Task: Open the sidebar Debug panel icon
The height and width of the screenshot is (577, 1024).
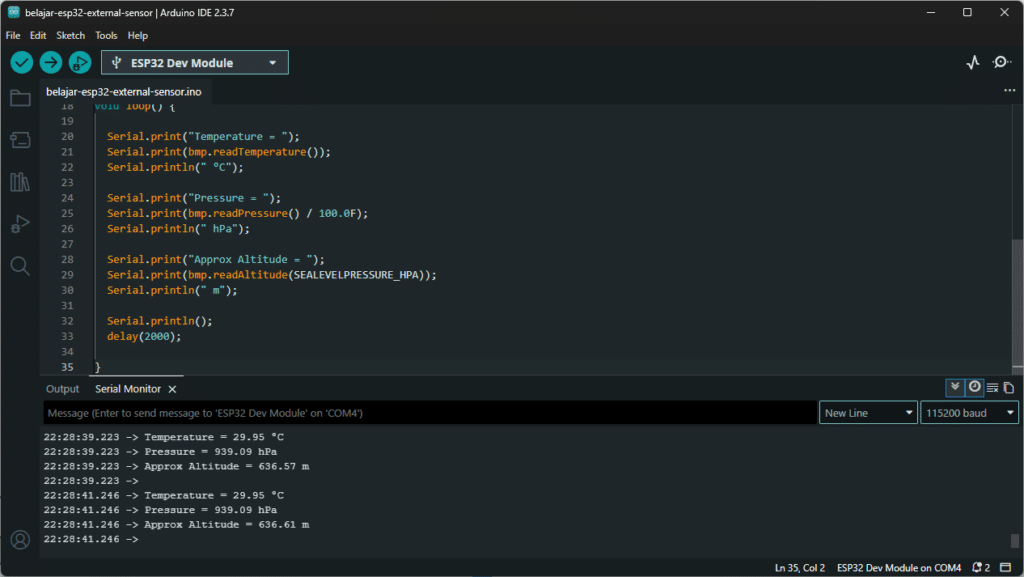Action: click(20, 224)
